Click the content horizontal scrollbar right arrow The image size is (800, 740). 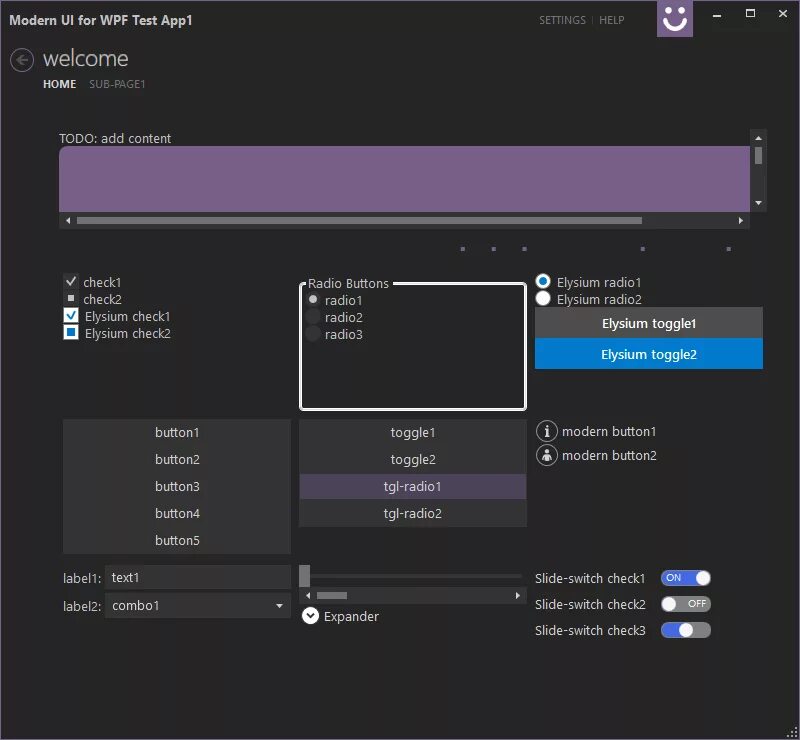(740, 220)
